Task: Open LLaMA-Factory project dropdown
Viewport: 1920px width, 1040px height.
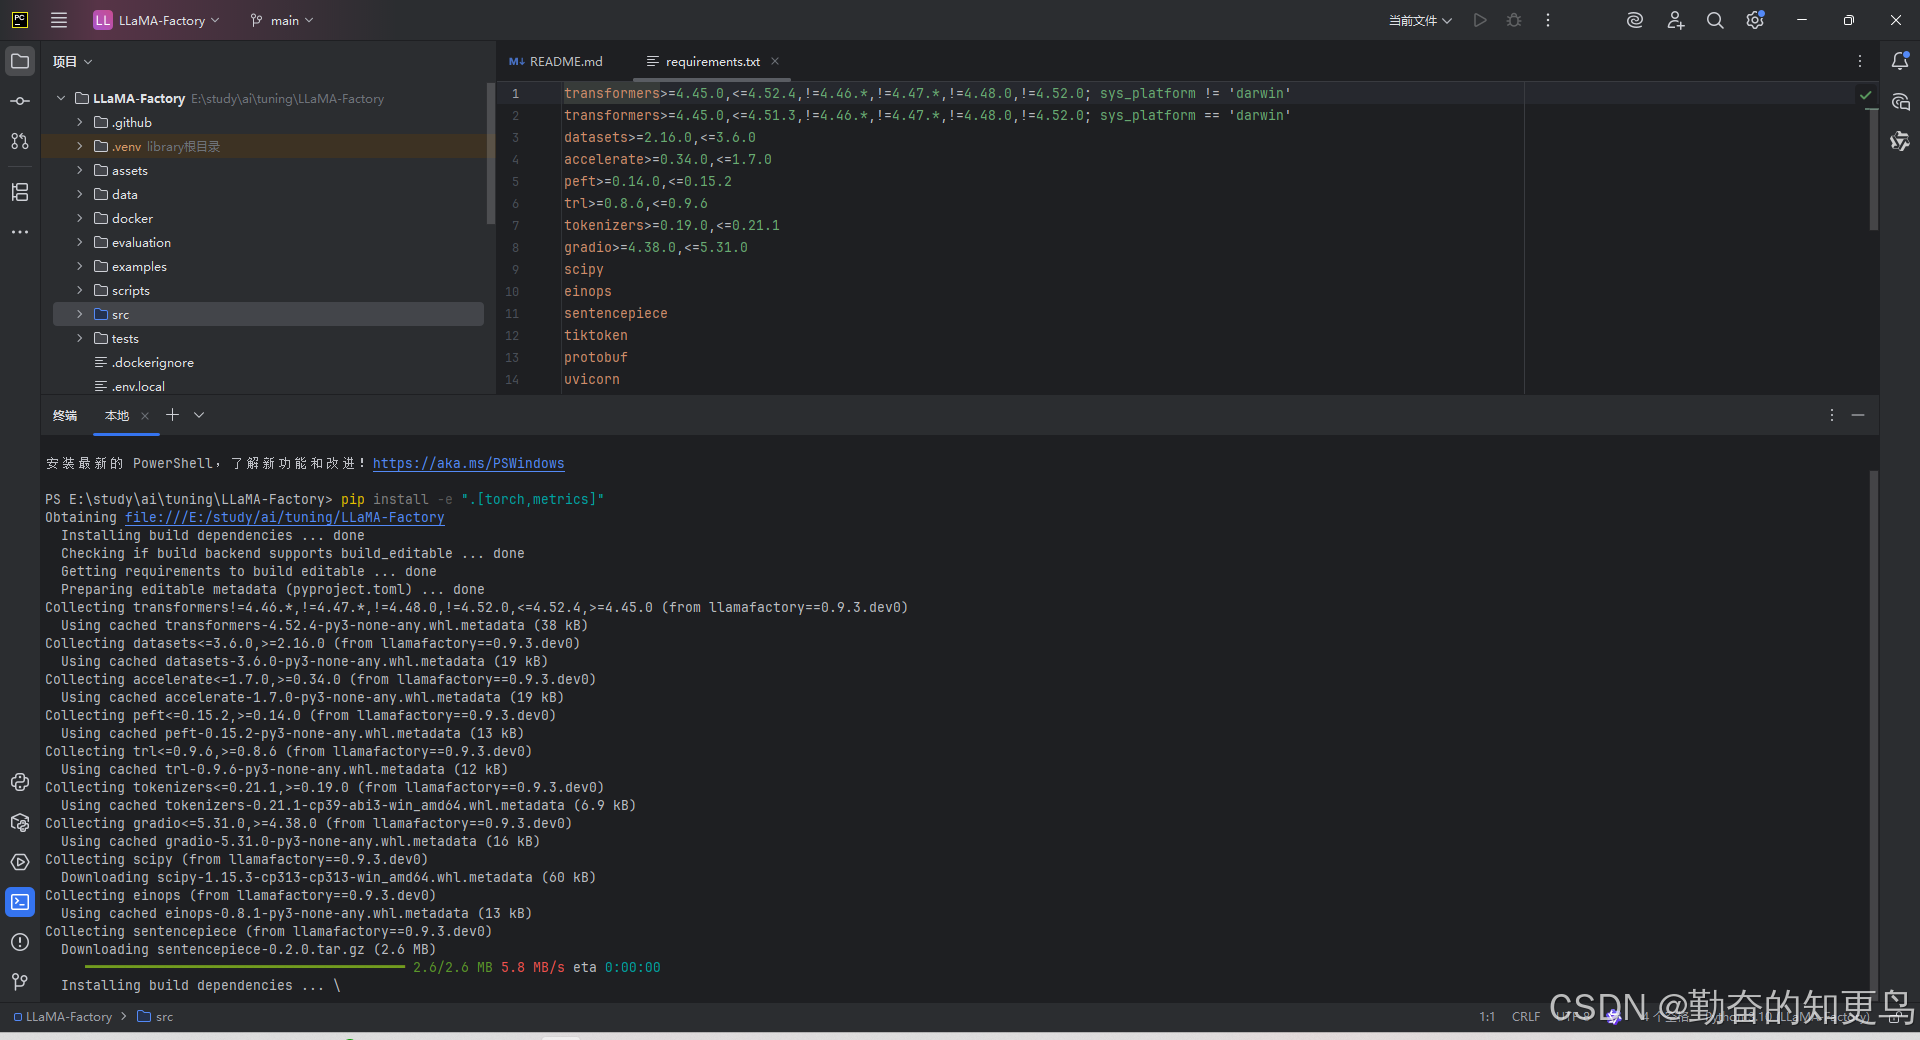Action: click(x=156, y=20)
